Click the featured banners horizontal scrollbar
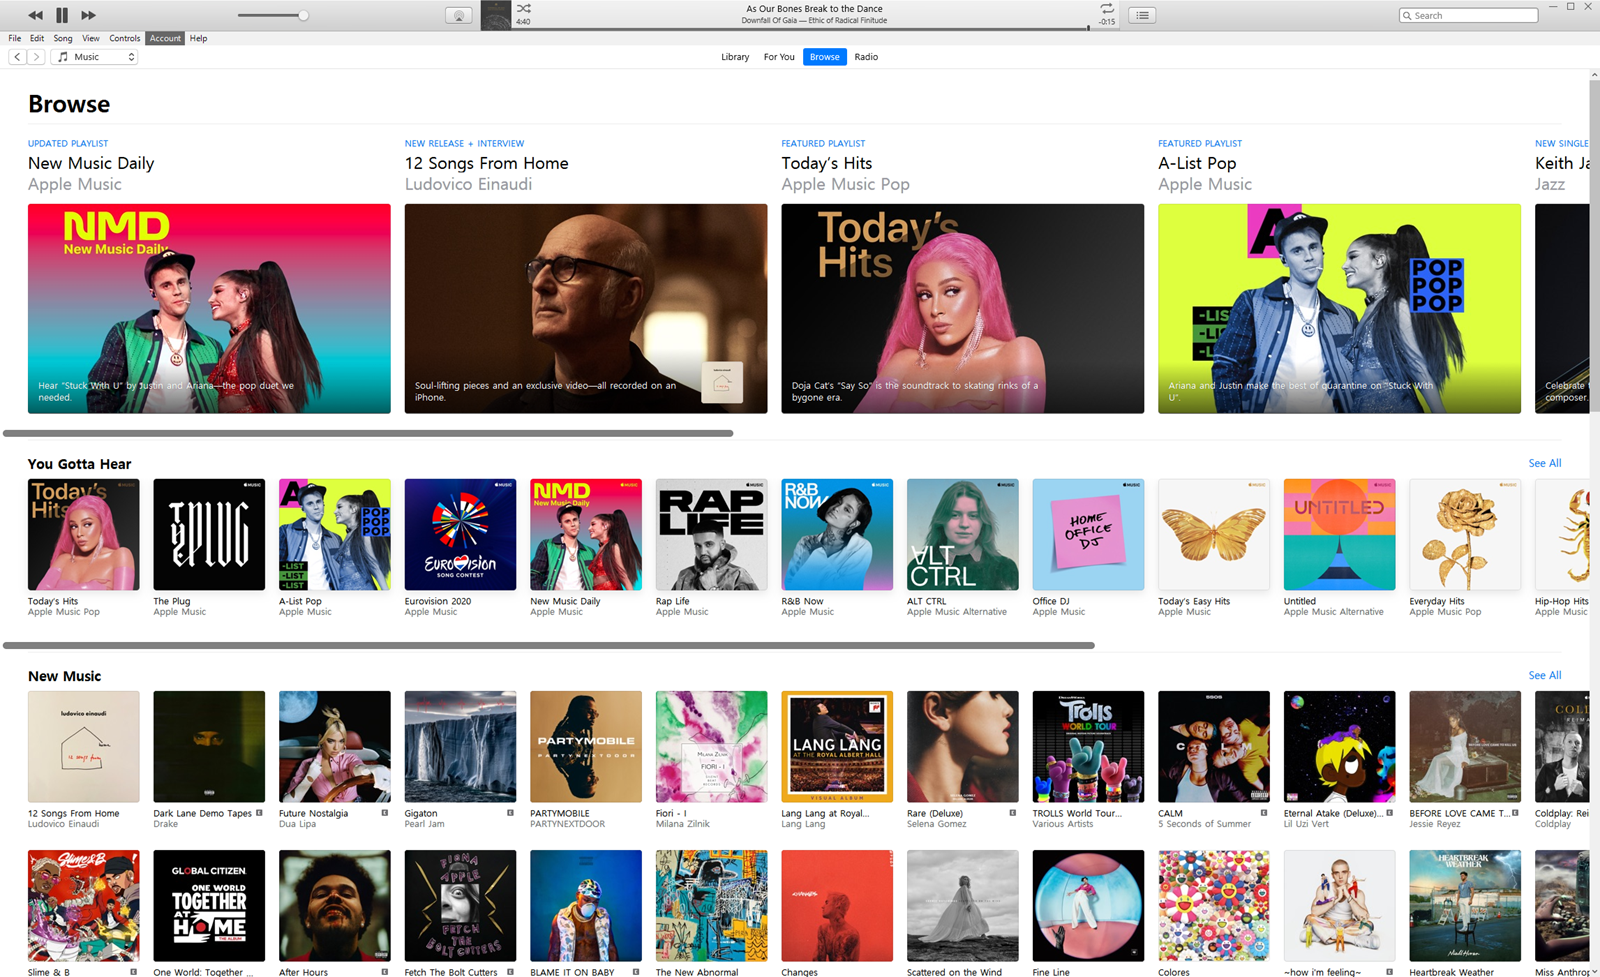The height and width of the screenshot is (977, 1600). 368,433
